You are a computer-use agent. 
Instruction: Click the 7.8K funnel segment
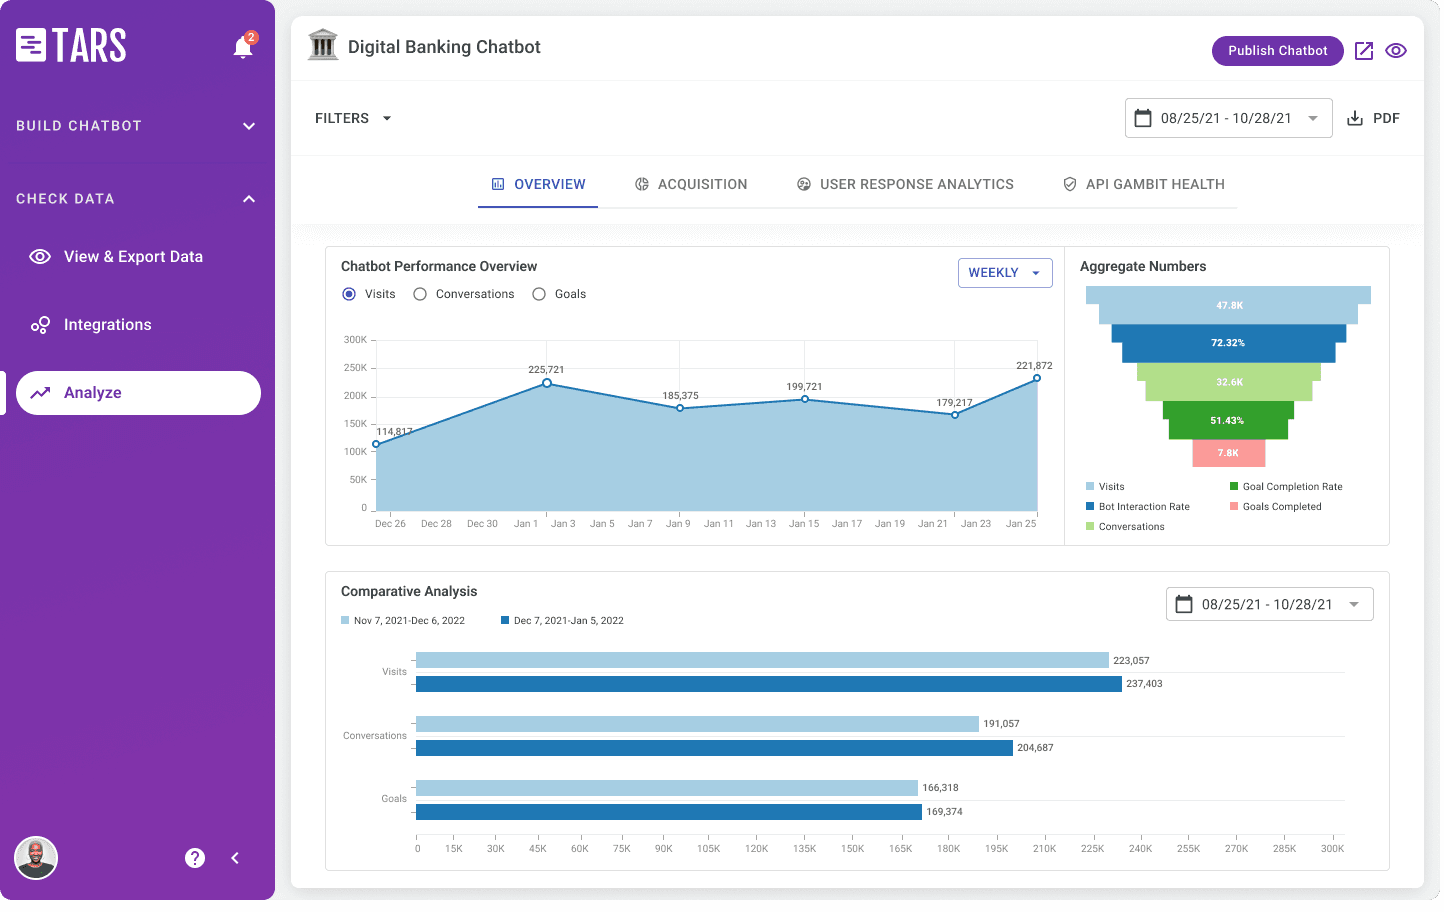pyautogui.click(x=1231, y=455)
